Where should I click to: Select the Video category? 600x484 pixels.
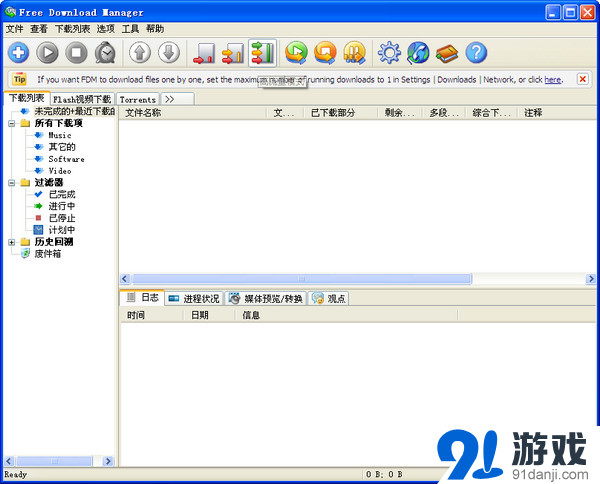tap(60, 171)
